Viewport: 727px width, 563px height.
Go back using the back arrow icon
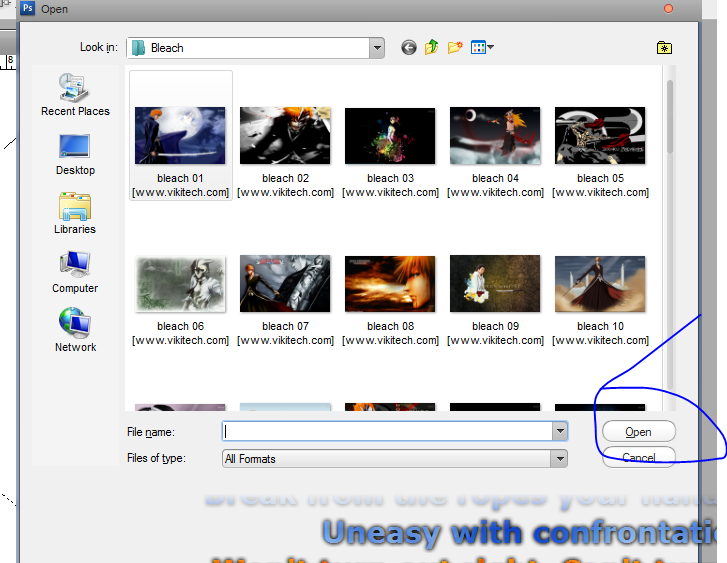(x=408, y=47)
